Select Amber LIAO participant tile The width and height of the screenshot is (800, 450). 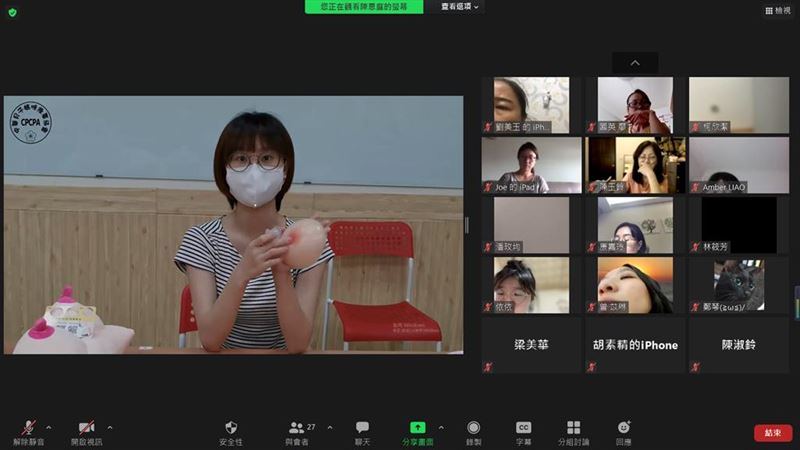[739, 165]
